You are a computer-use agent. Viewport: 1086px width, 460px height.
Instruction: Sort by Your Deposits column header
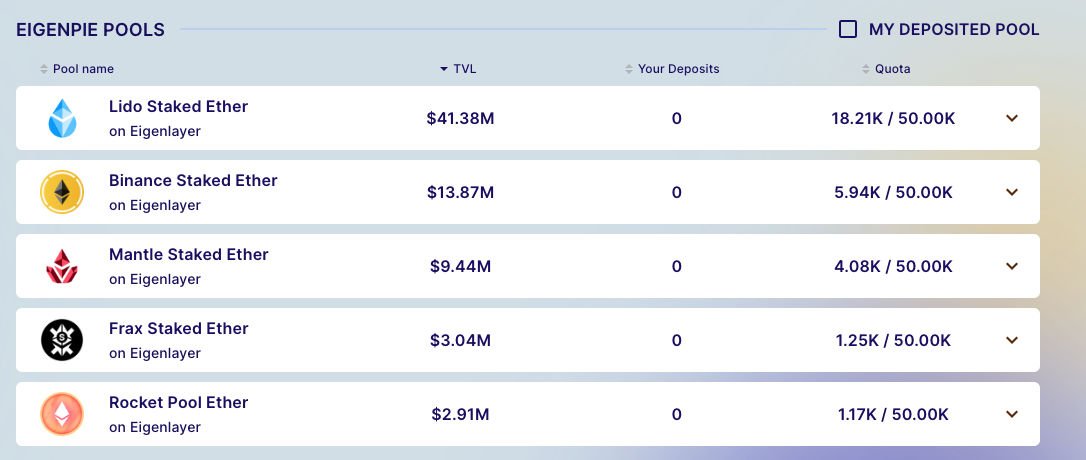[x=678, y=69]
